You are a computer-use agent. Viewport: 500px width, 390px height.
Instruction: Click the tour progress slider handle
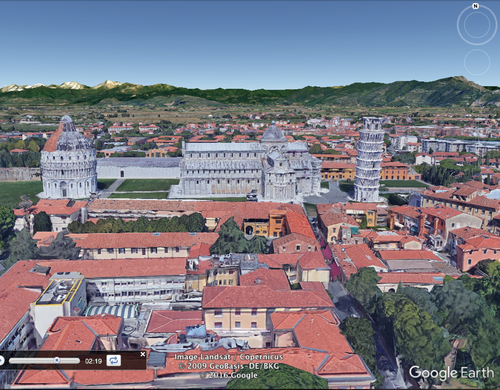coord(57,360)
